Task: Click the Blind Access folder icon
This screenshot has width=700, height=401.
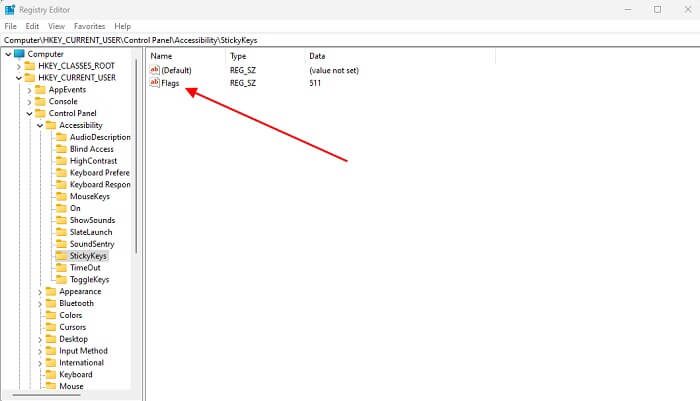Action: click(61, 149)
